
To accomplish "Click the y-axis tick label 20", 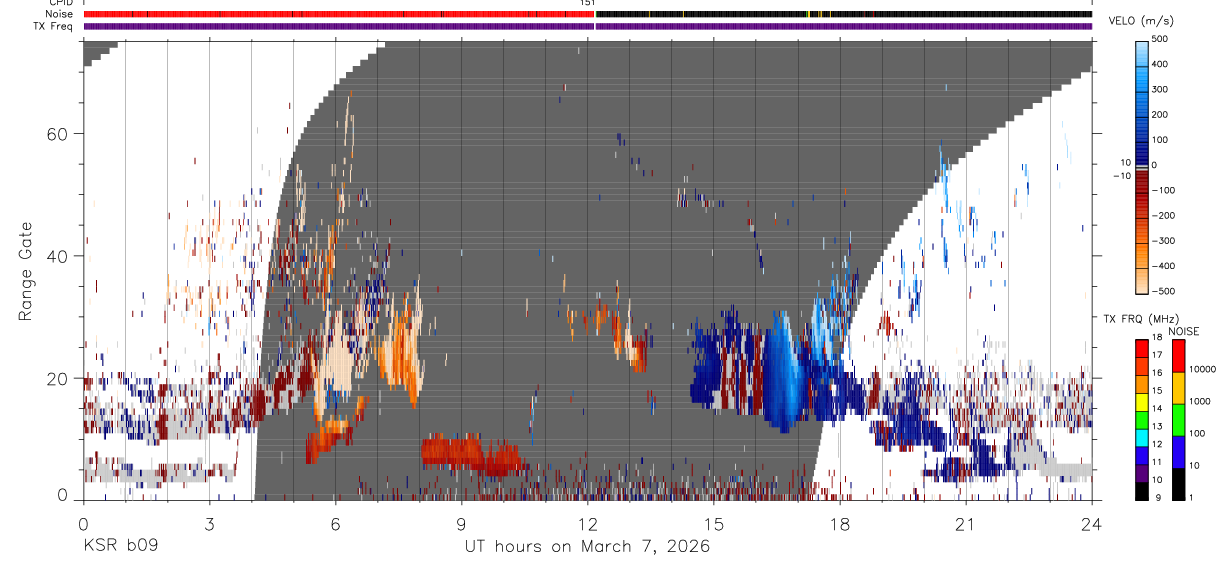I will pos(57,379).
